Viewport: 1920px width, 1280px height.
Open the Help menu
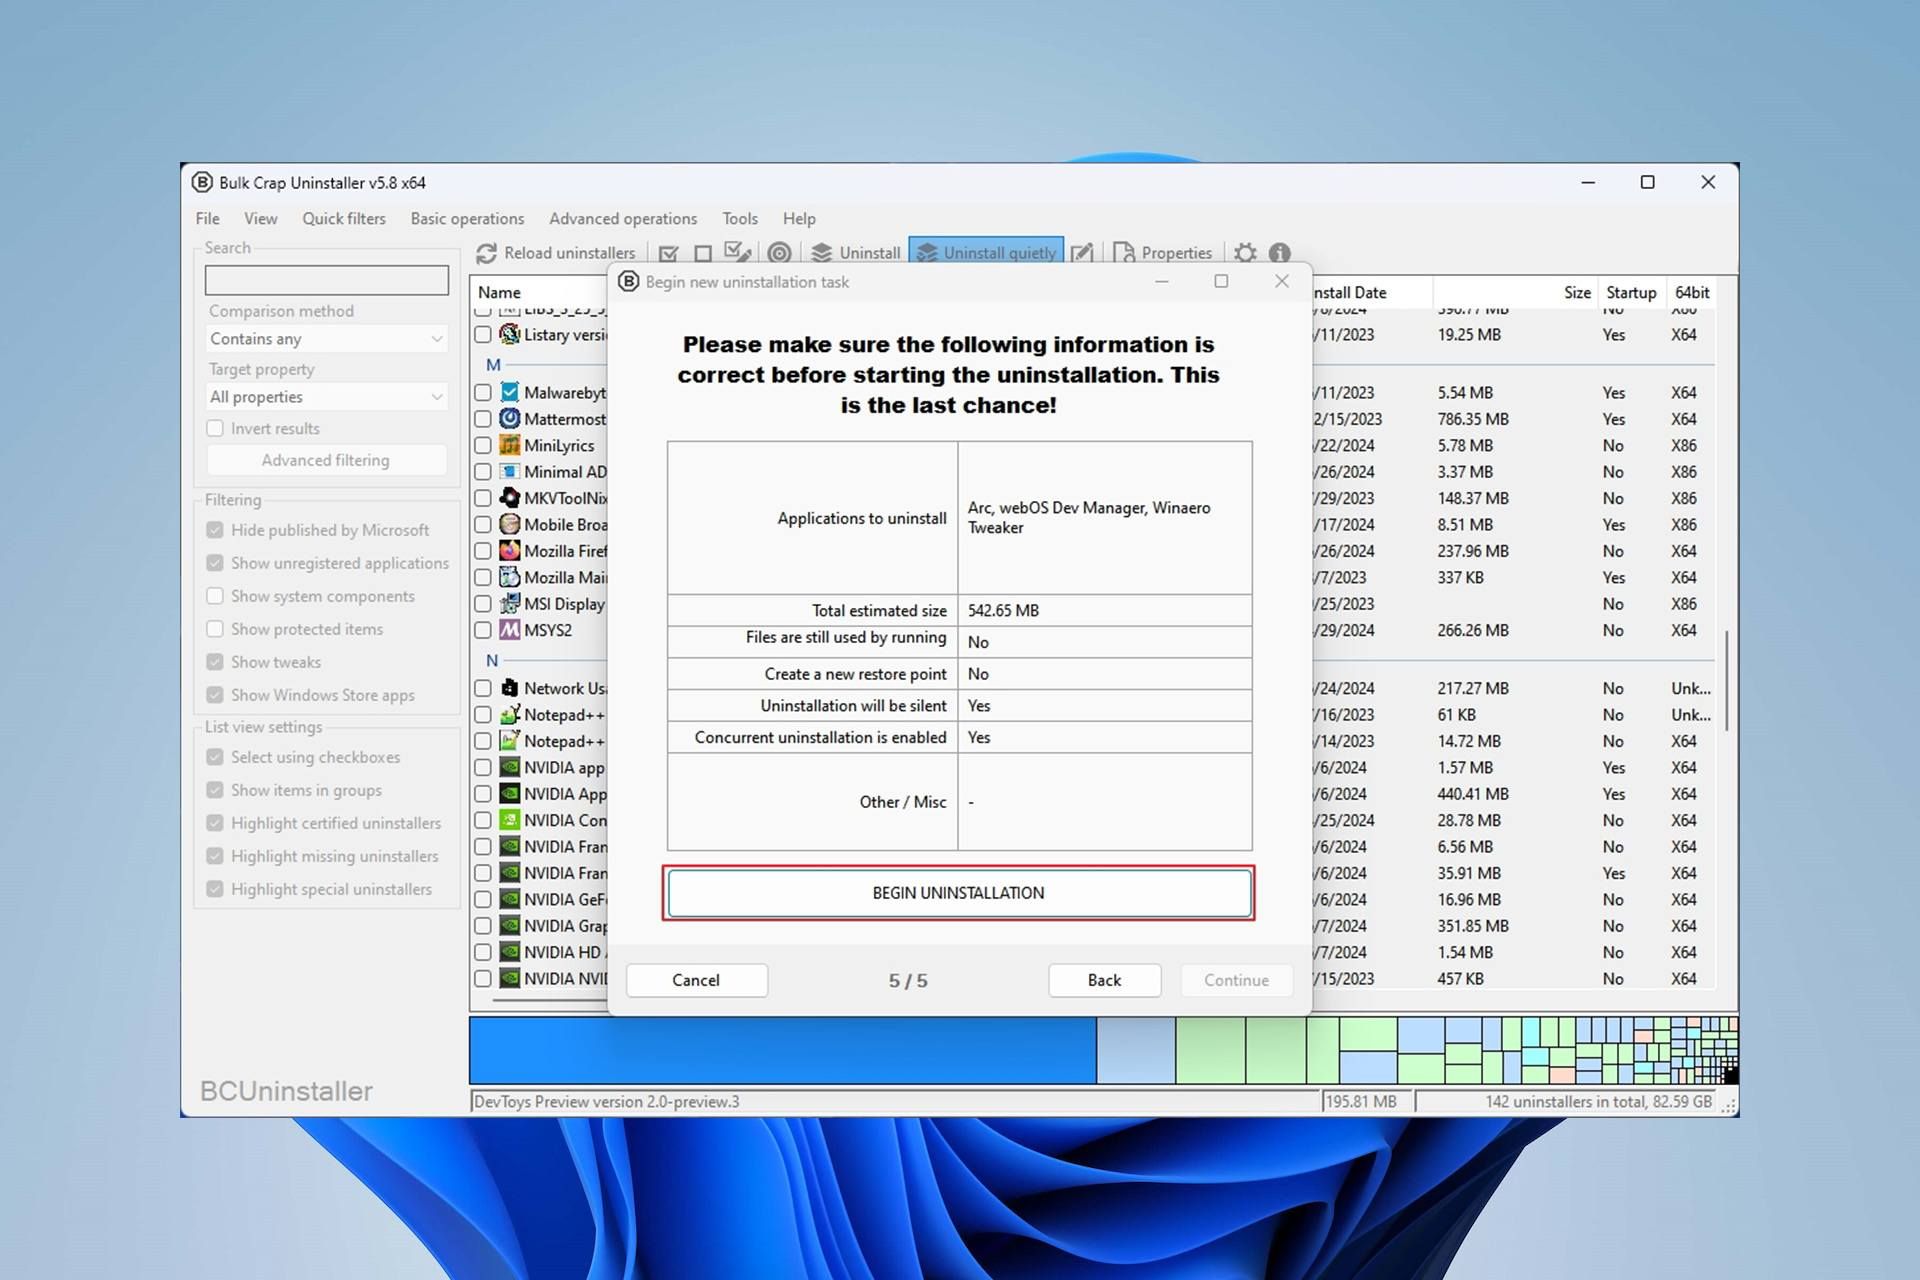click(x=799, y=218)
